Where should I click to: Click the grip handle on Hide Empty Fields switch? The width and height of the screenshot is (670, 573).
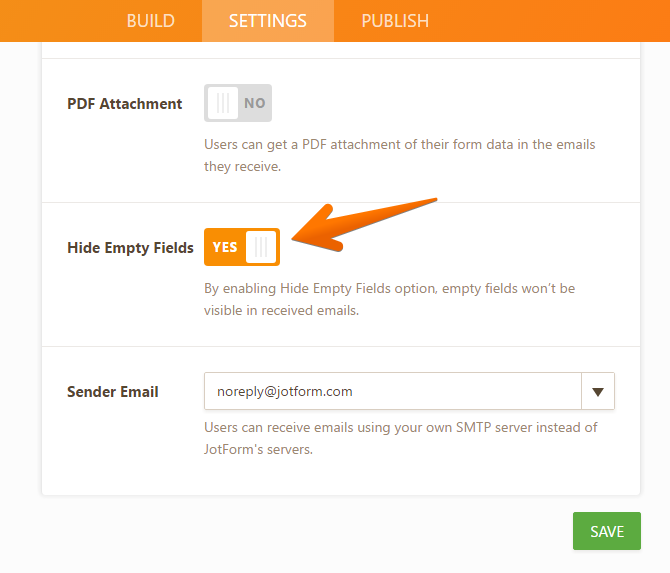click(x=261, y=247)
